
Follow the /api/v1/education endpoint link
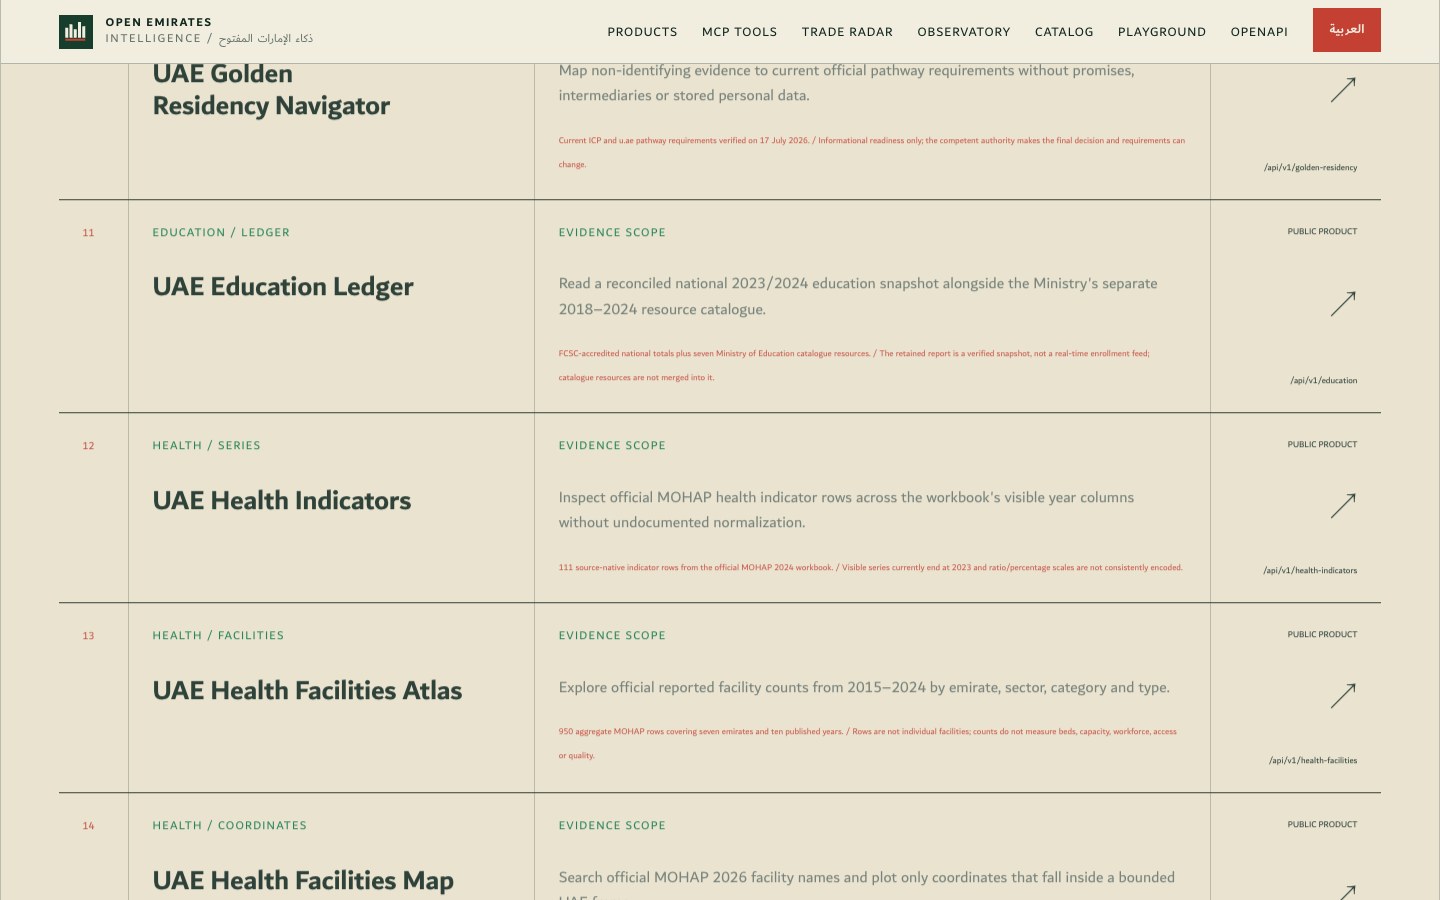coord(1324,380)
